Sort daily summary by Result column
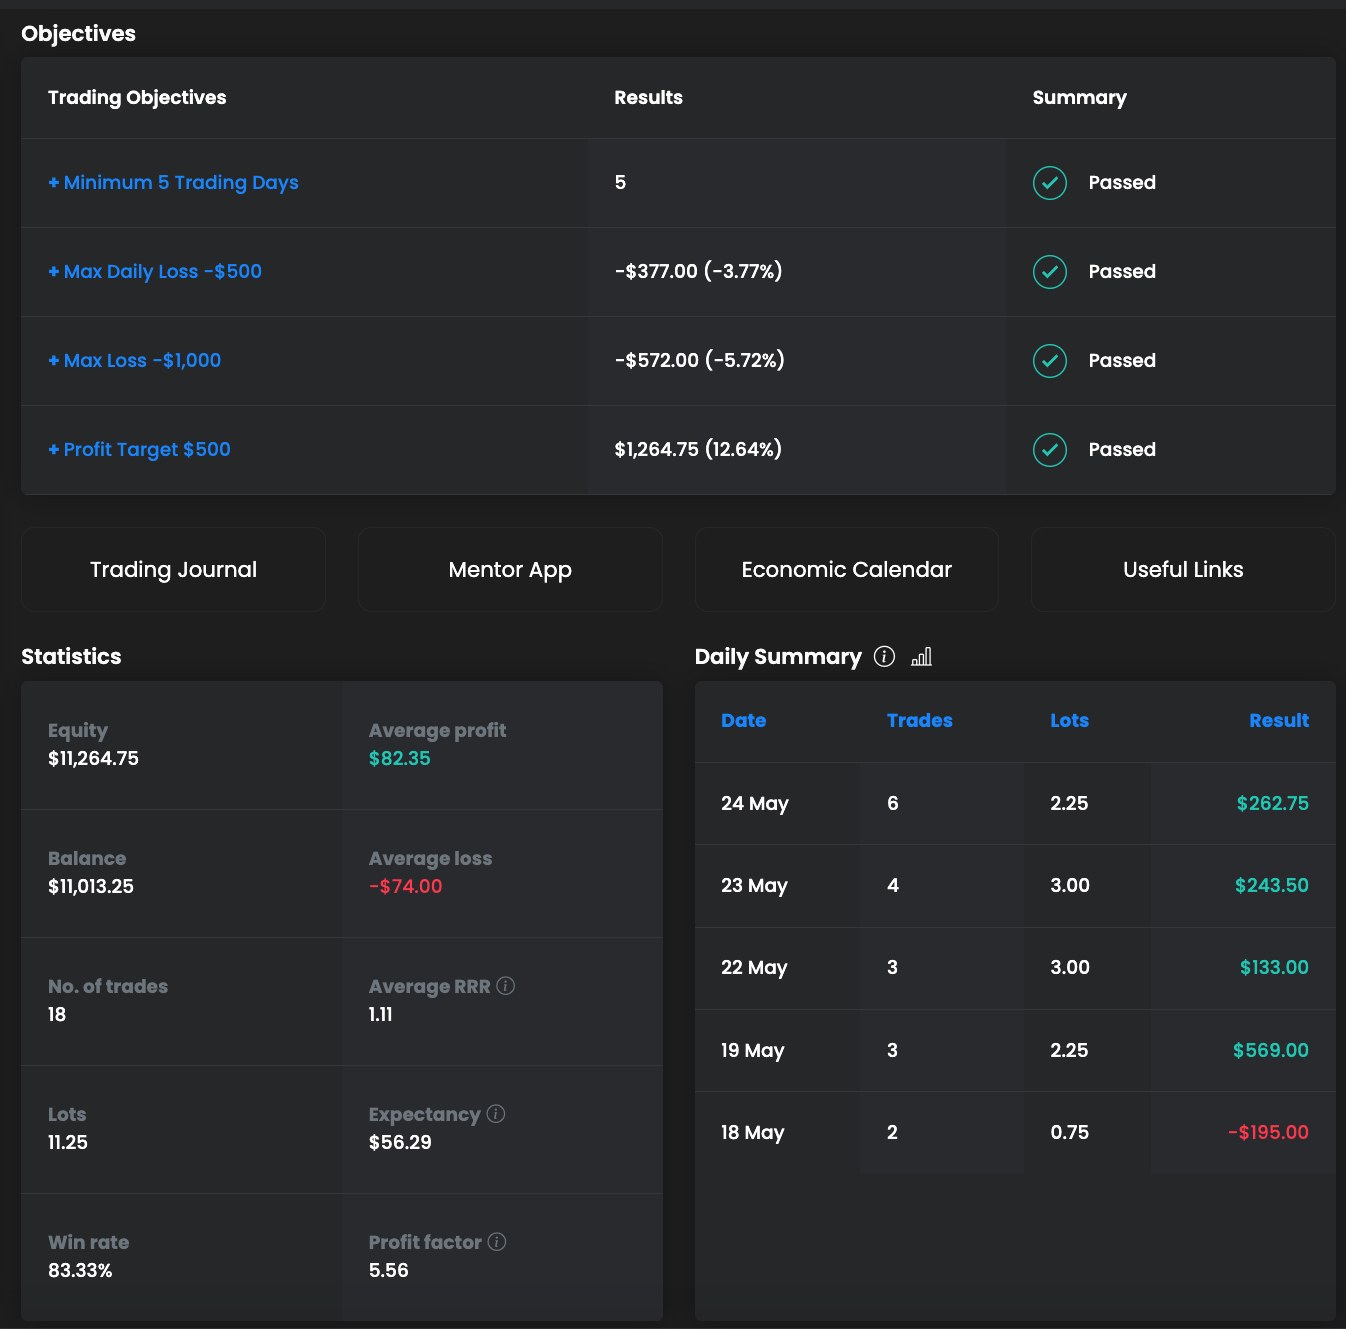This screenshot has height=1329, width=1346. coord(1278,721)
